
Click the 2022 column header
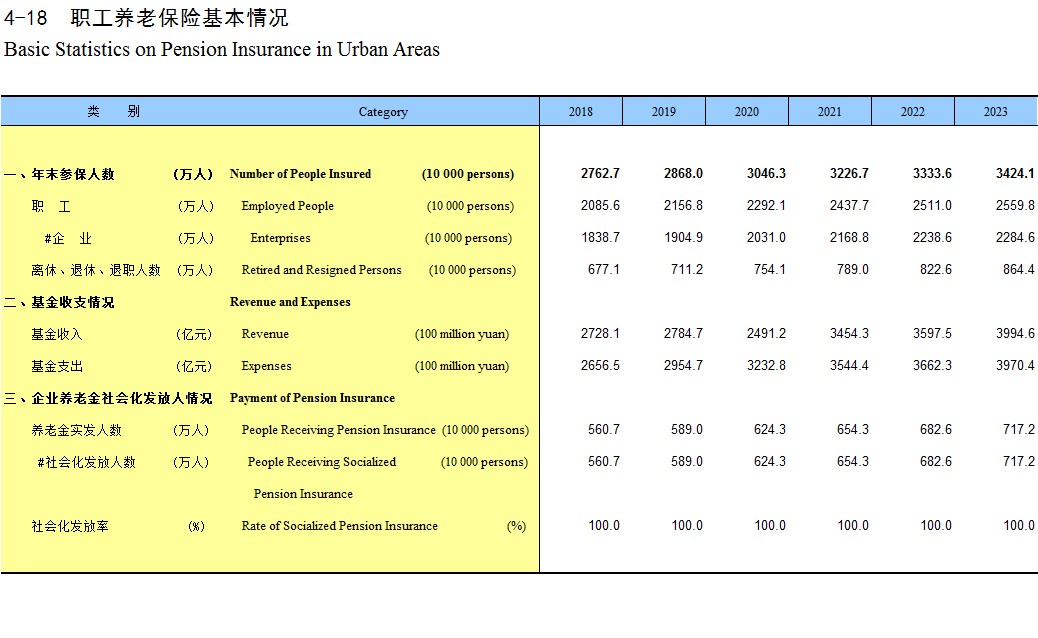click(912, 111)
